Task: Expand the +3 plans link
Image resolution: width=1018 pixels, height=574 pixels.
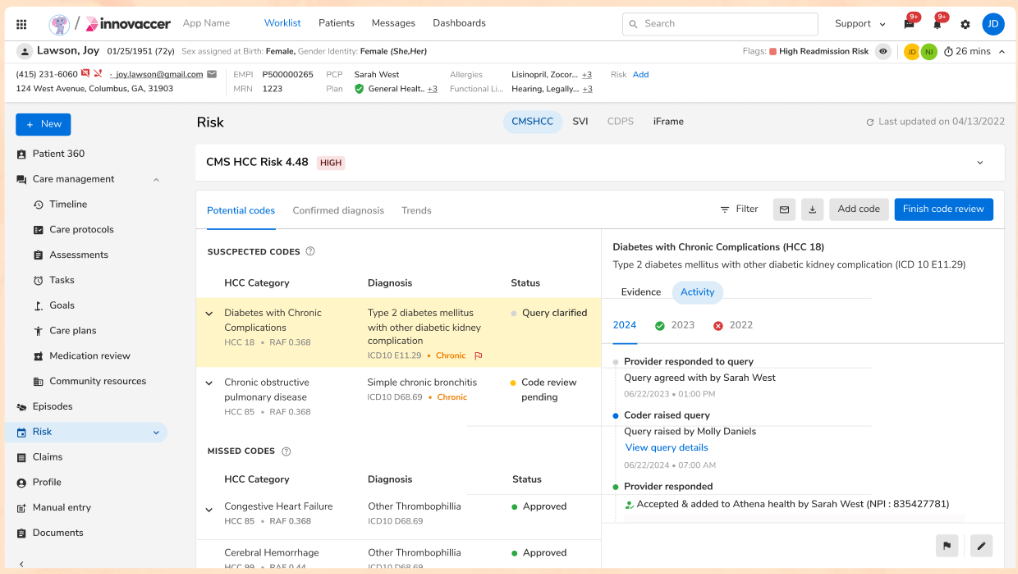Action: point(432,89)
